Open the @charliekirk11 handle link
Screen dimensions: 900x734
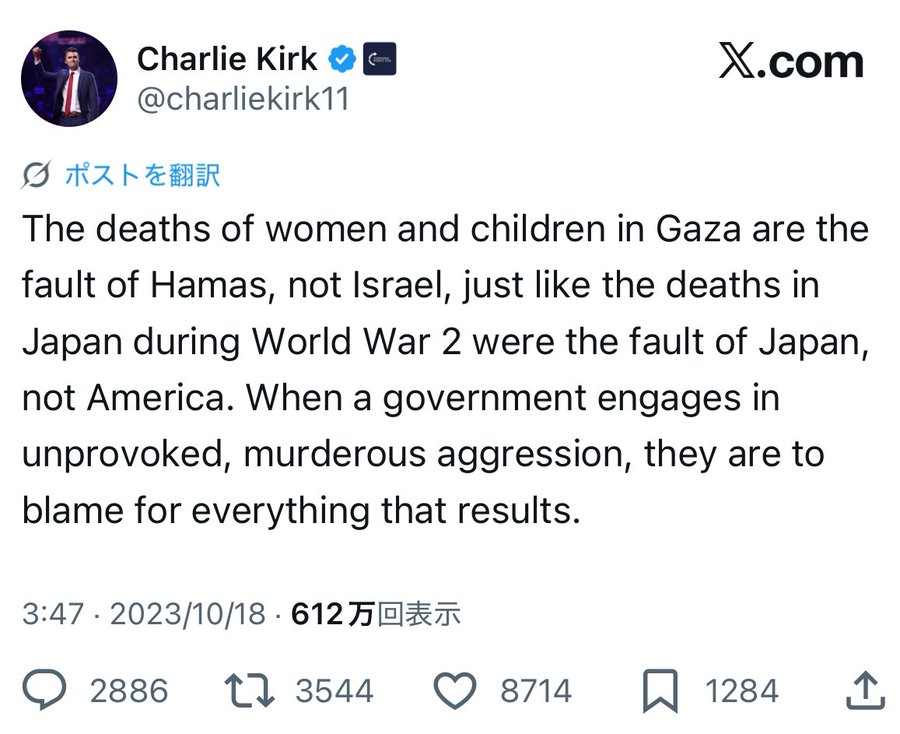(242, 100)
